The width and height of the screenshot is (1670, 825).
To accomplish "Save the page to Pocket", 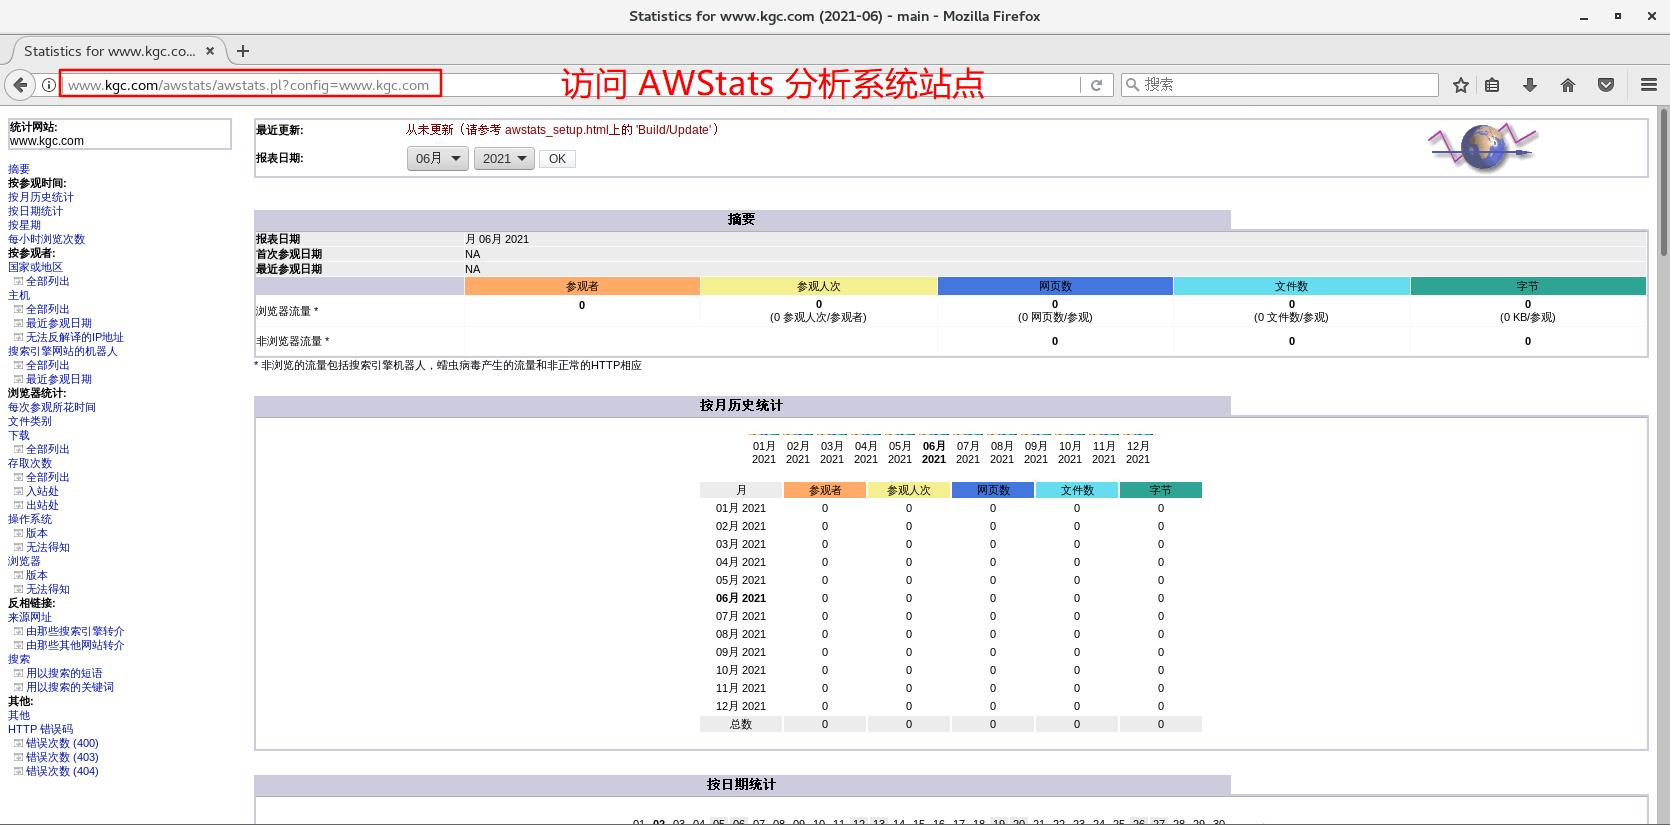I will click(1606, 85).
